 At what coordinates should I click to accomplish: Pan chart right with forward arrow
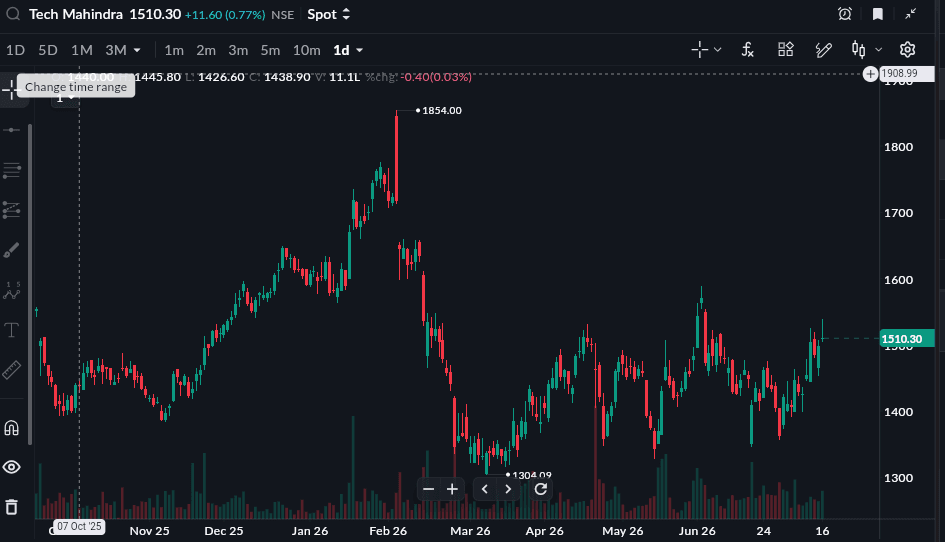(508, 489)
